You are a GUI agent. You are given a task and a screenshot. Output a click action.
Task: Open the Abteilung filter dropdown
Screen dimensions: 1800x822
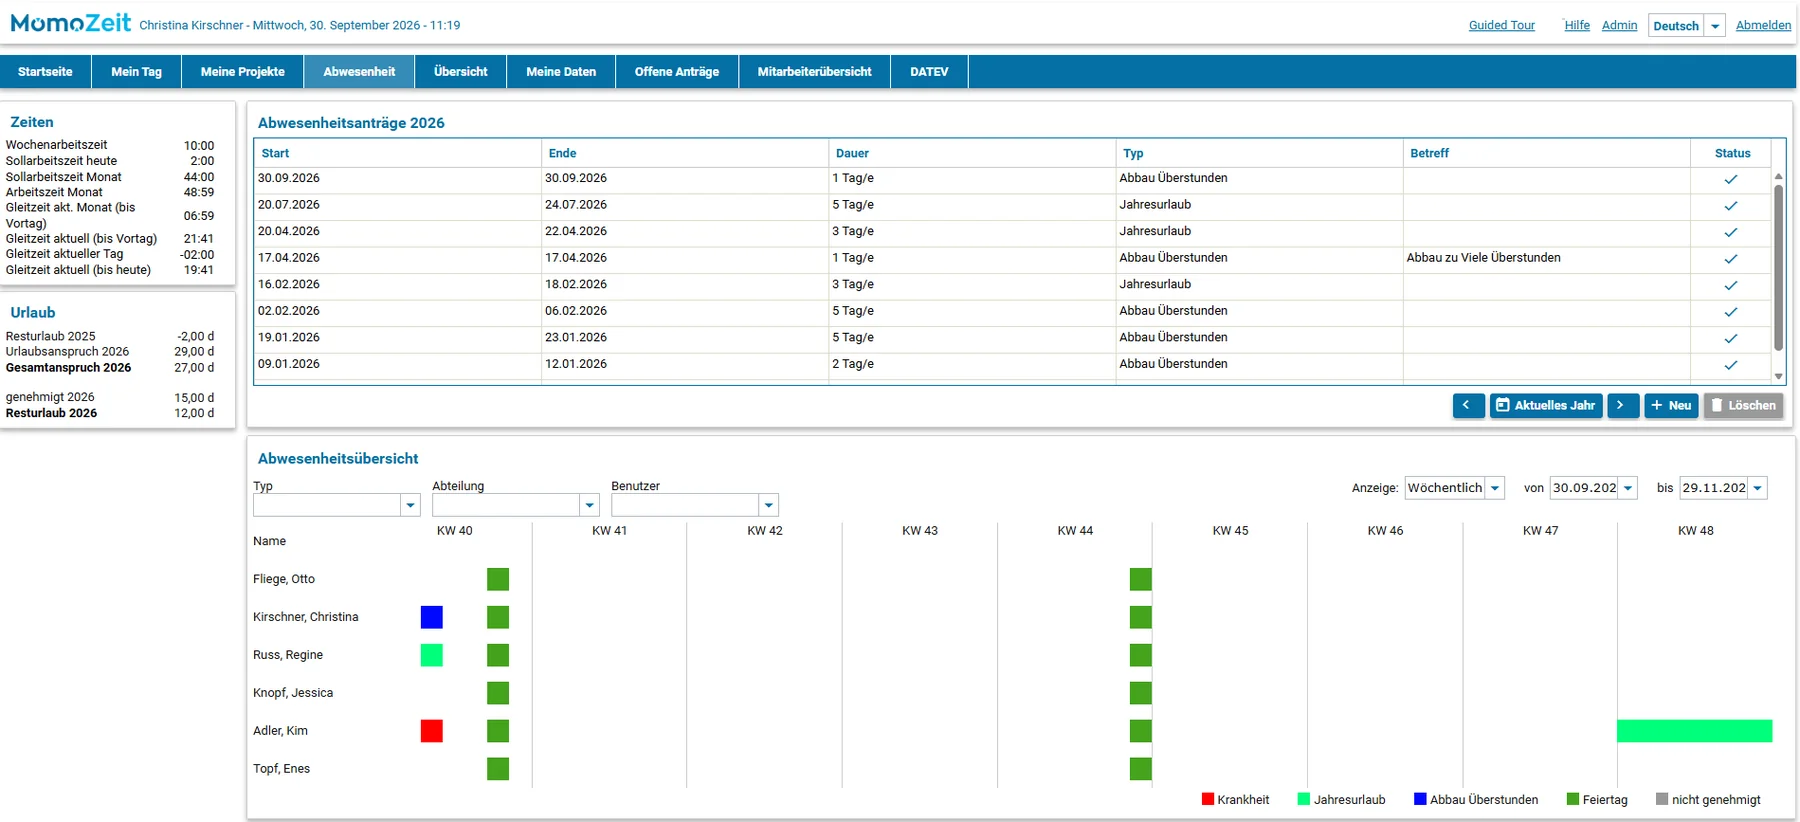click(x=589, y=505)
